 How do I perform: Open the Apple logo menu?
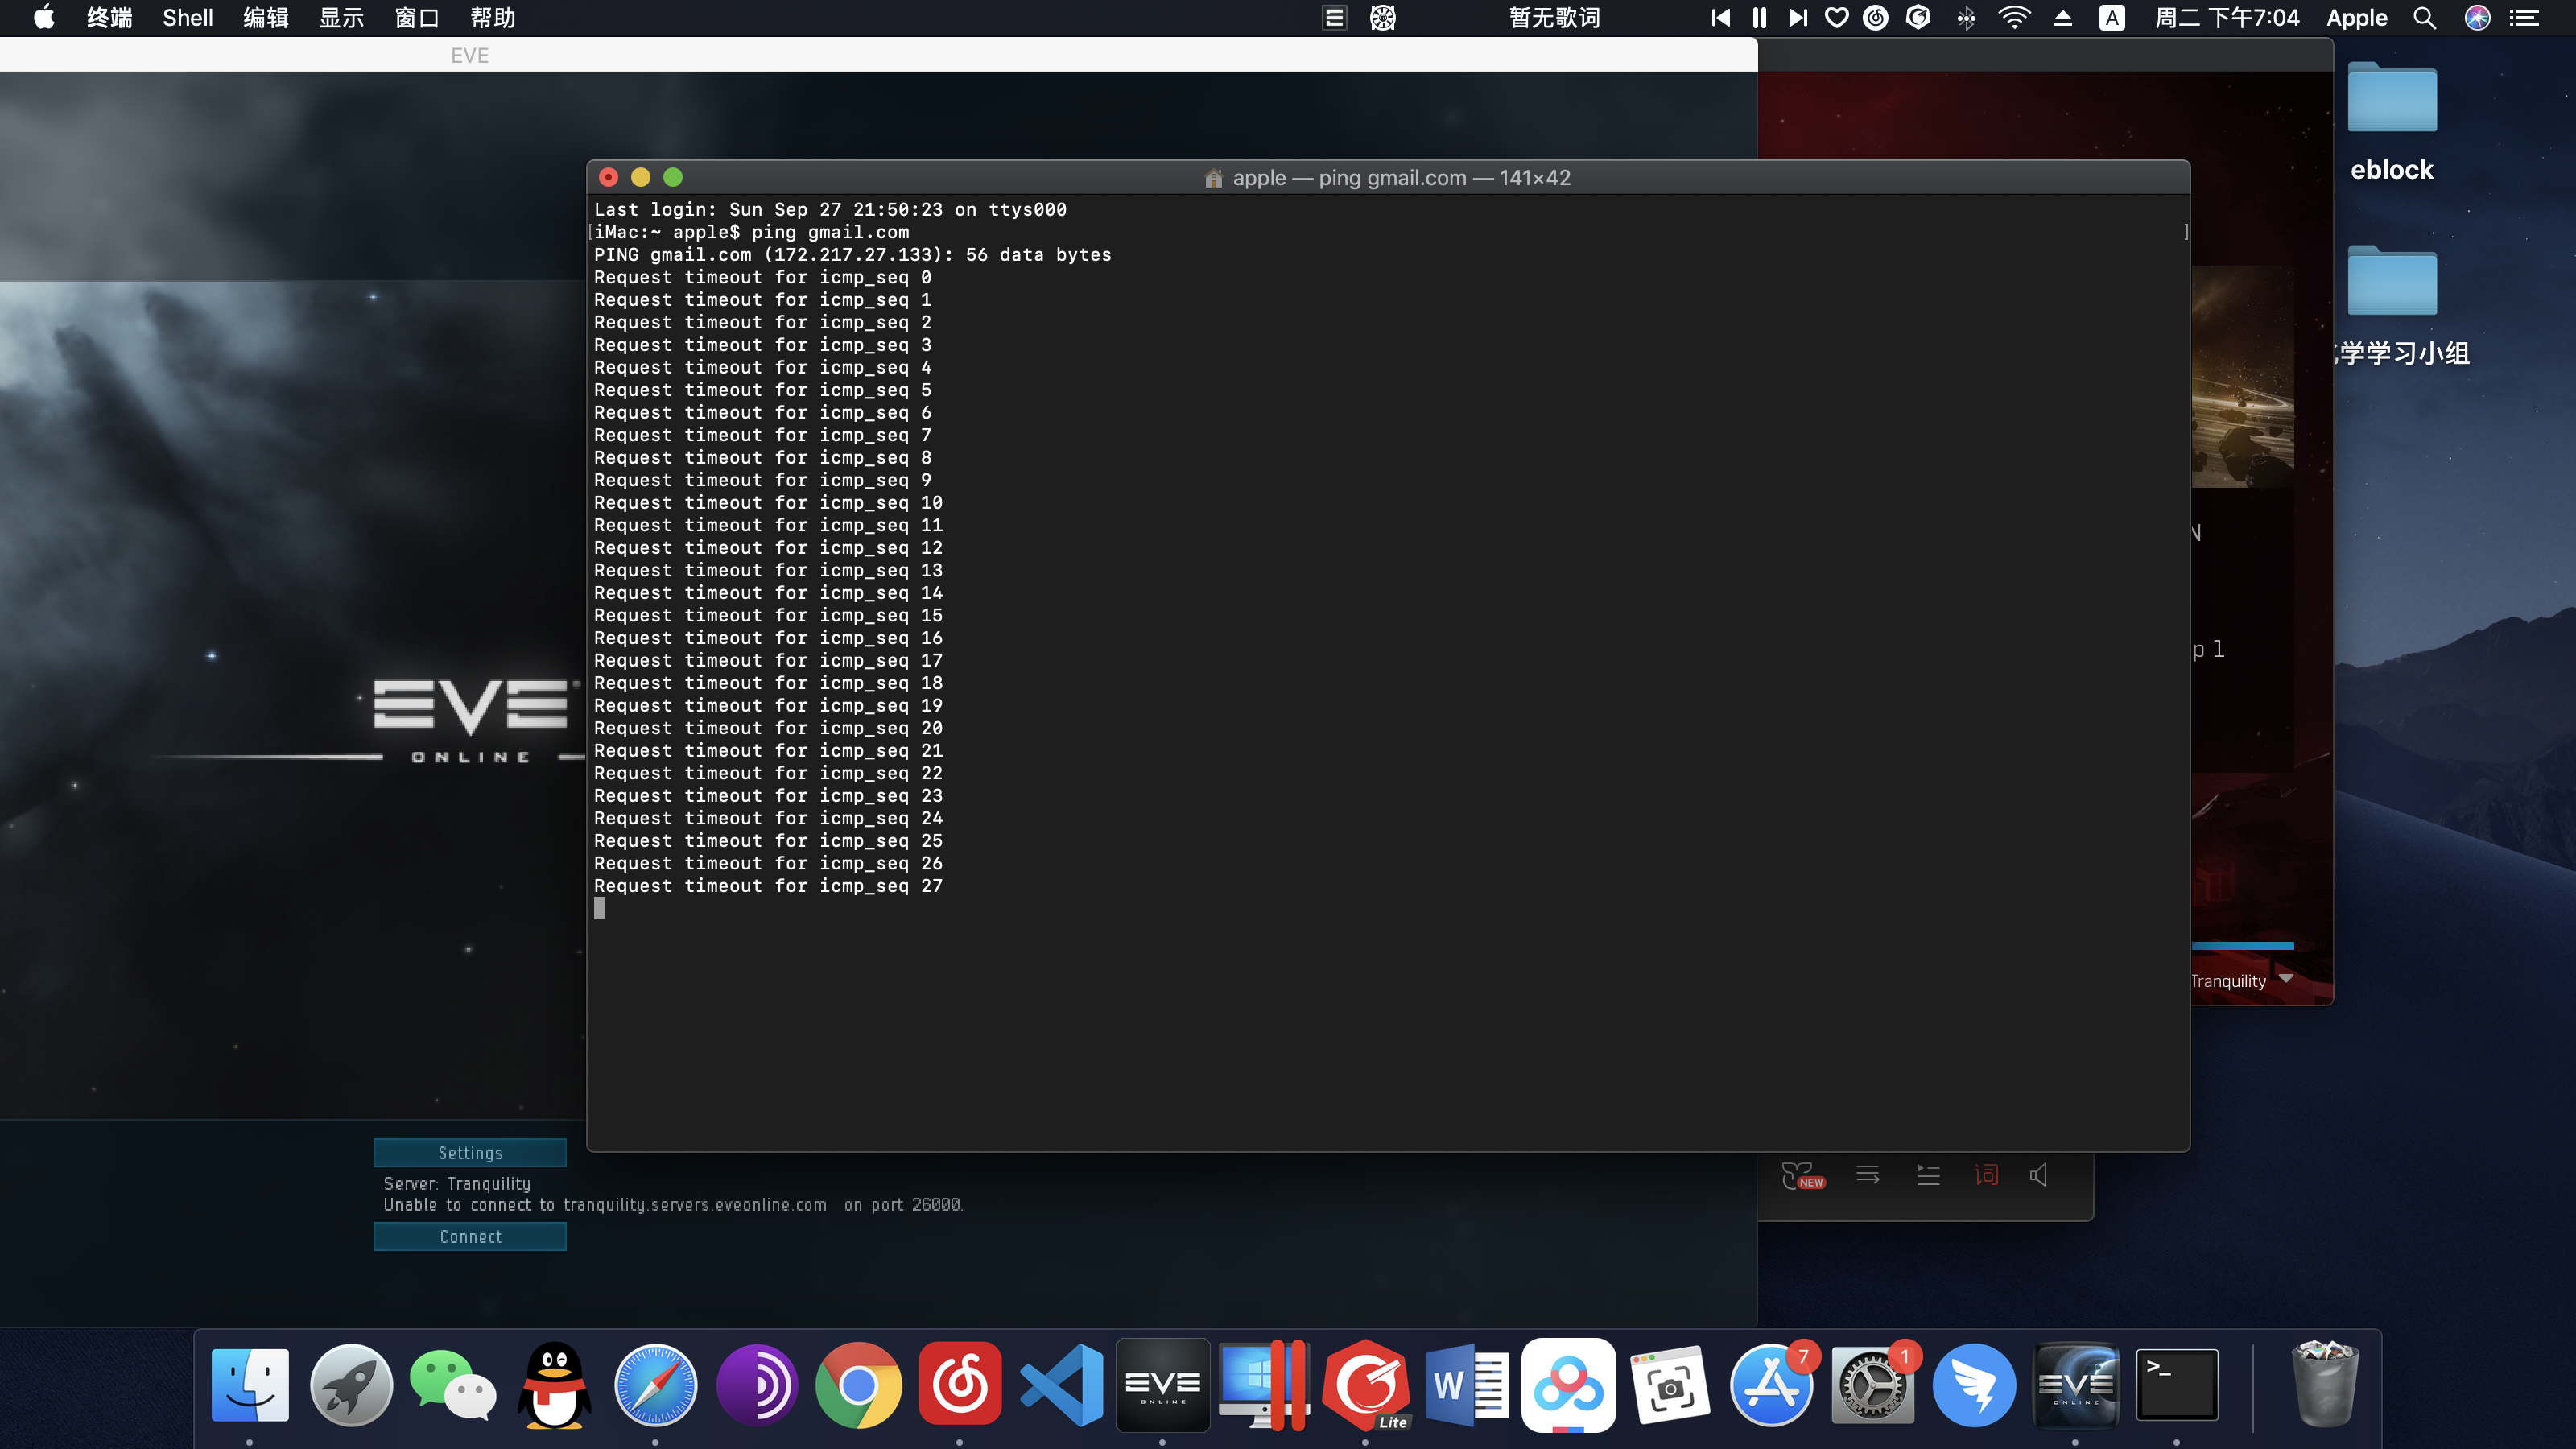pos(44,18)
